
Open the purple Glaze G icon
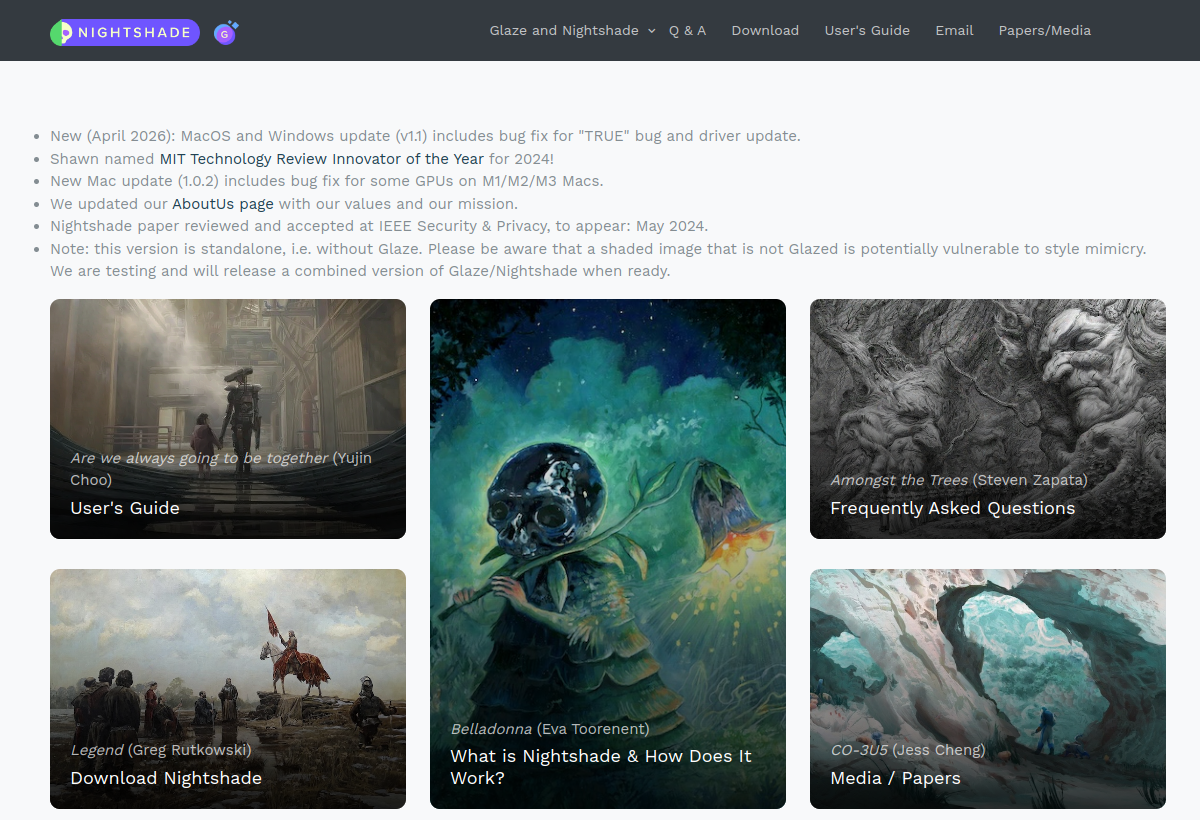pos(227,33)
